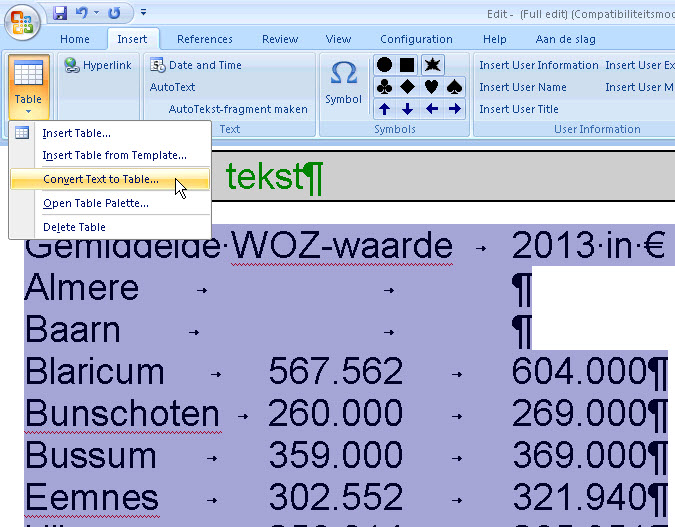Insert the right arrow symbol

(455, 109)
